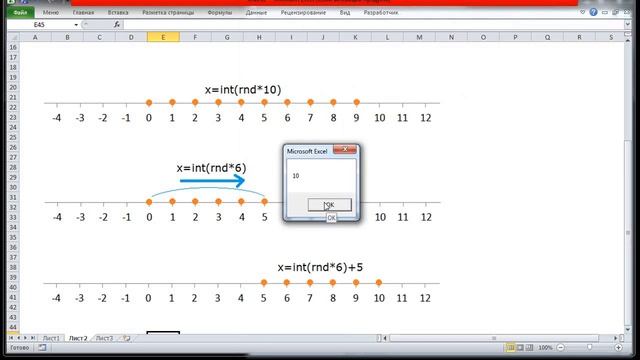Expand the formula bar with right-edge arrow
This screenshot has width=640, height=360.
(x=627, y=25)
